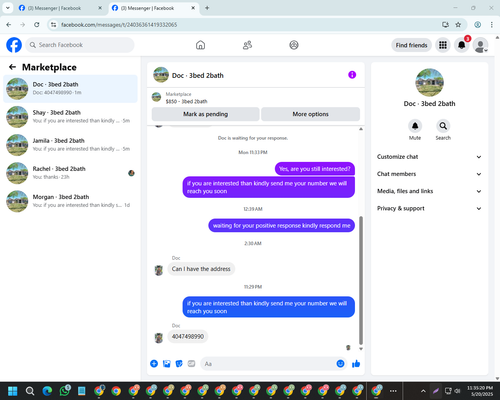Viewport: 500px width, 400px height.
Task: Expand Chat members section
Action: click(429, 174)
